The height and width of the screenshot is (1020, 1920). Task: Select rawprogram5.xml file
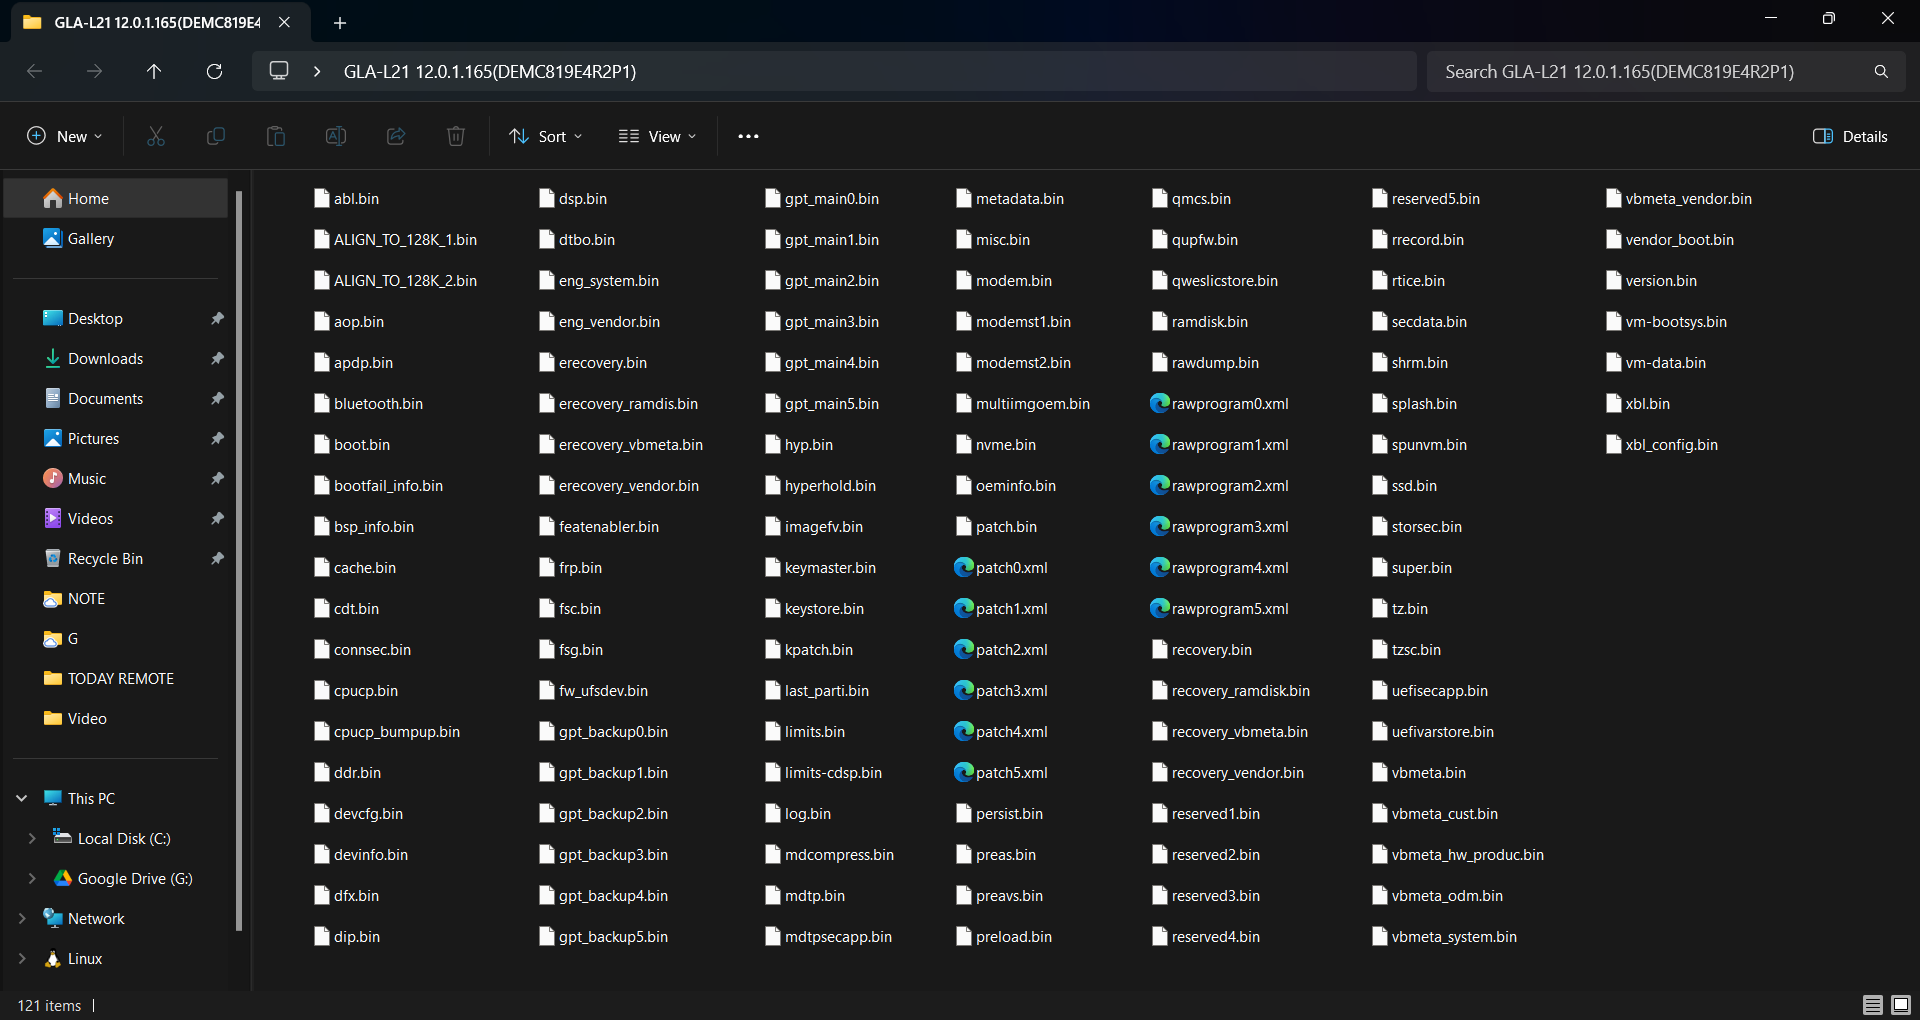click(1219, 609)
